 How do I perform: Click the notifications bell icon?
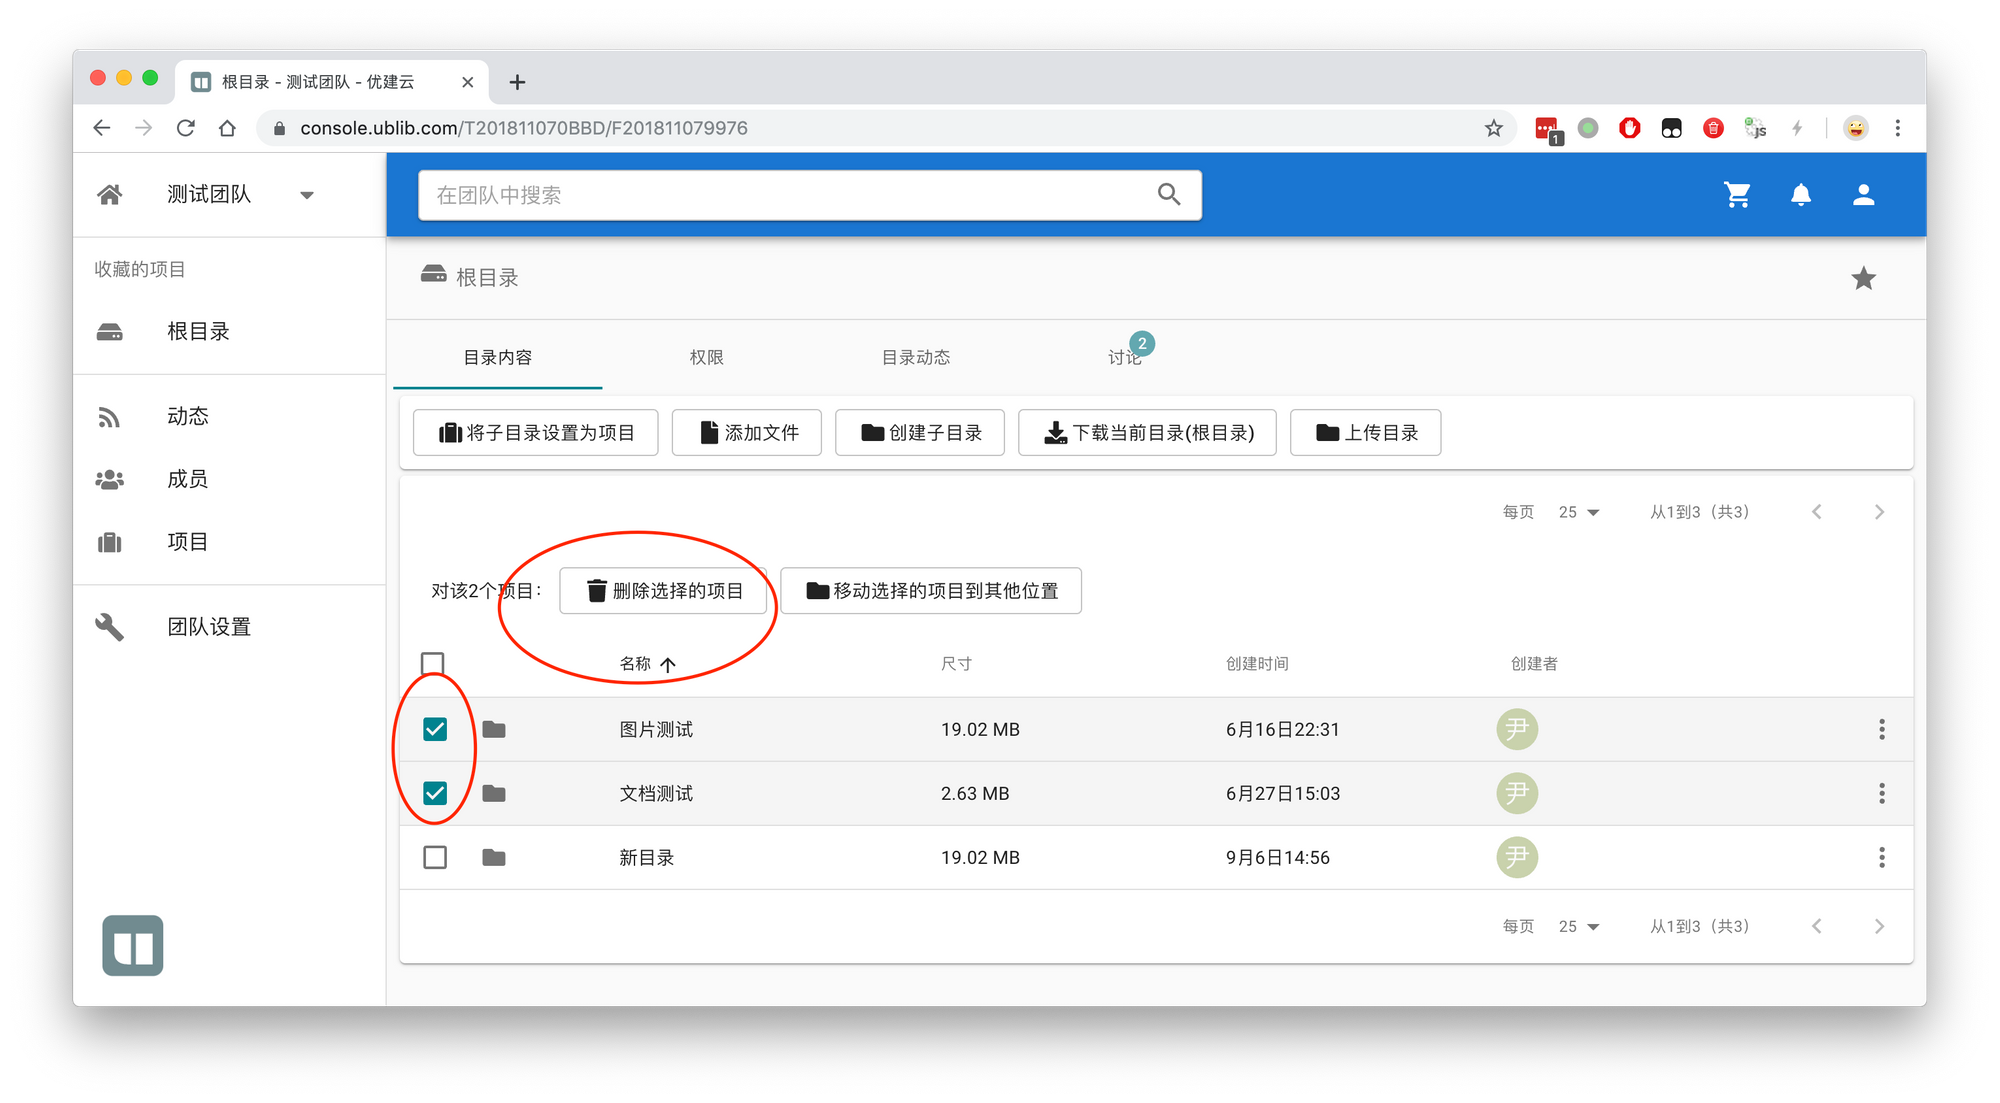click(1800, 195)
